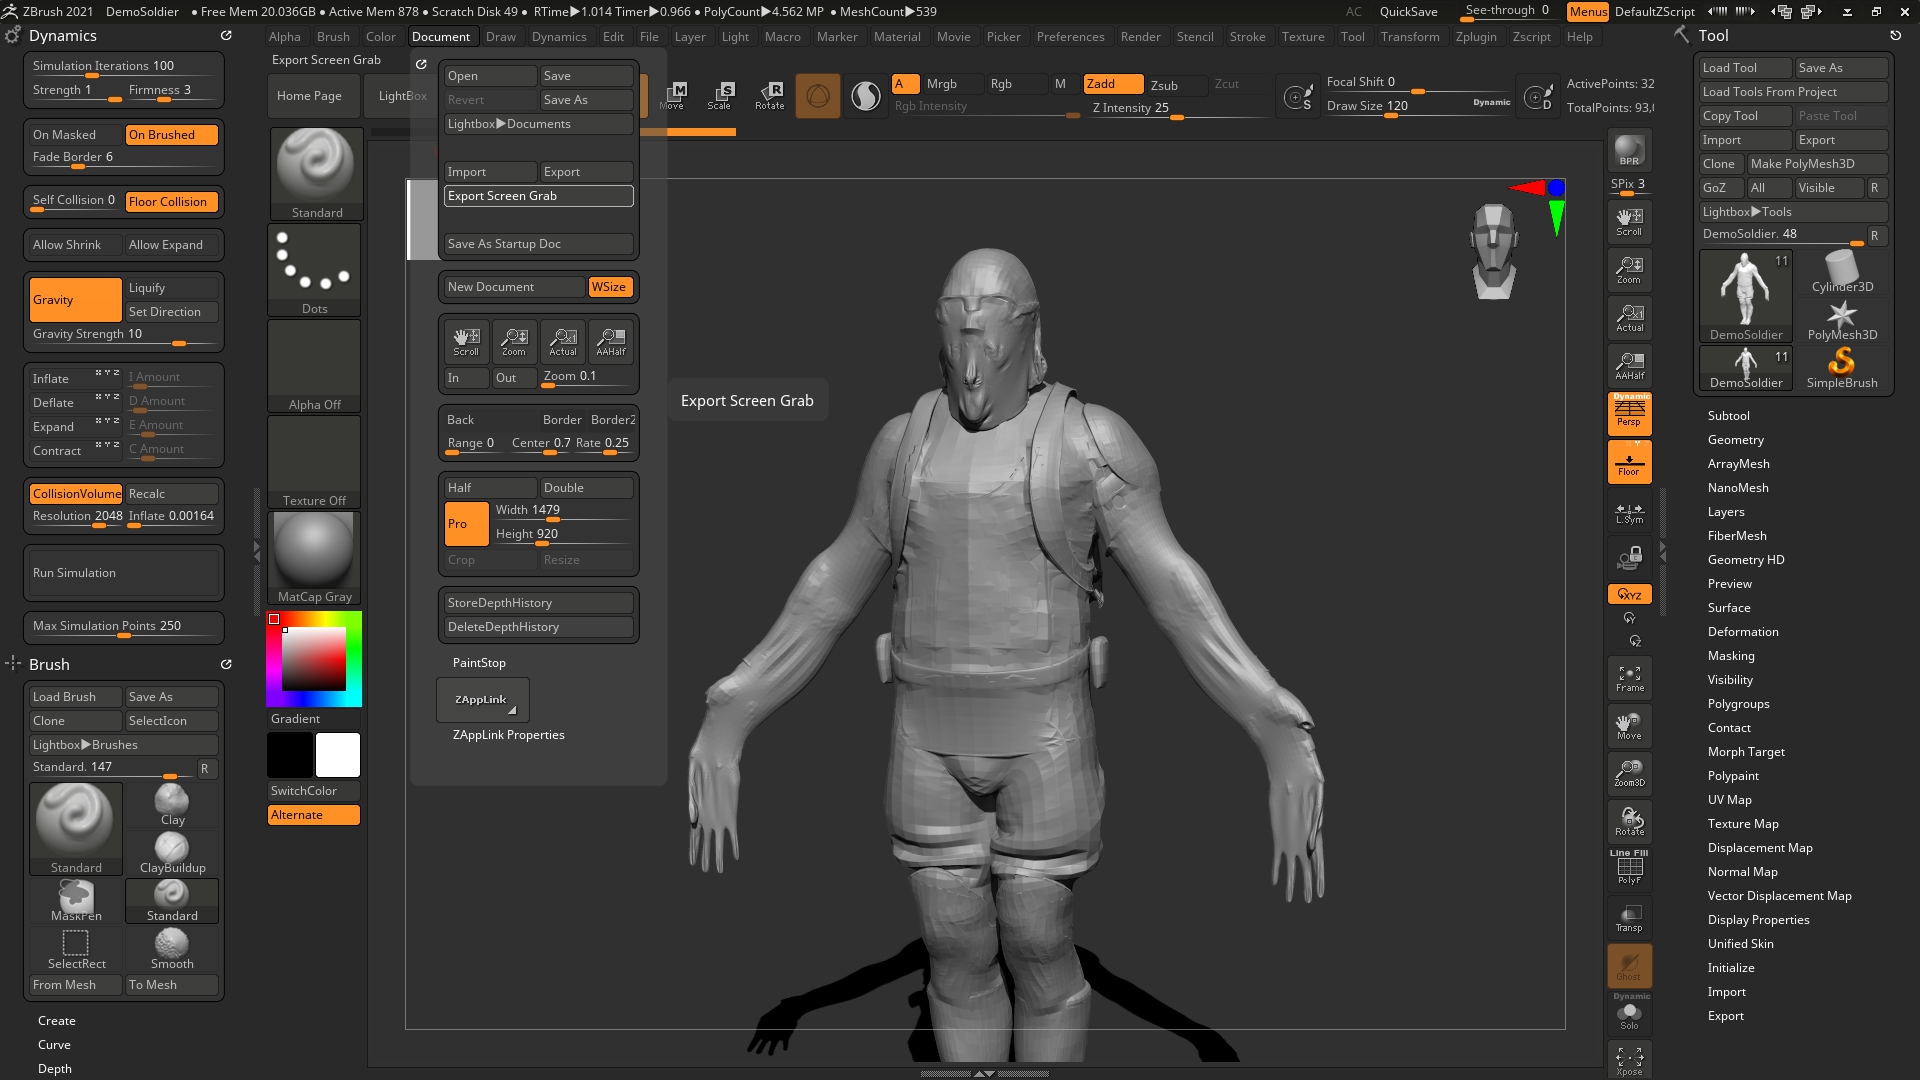Toggle Floor visibility in right sidebar

[x=1629, y=463]
